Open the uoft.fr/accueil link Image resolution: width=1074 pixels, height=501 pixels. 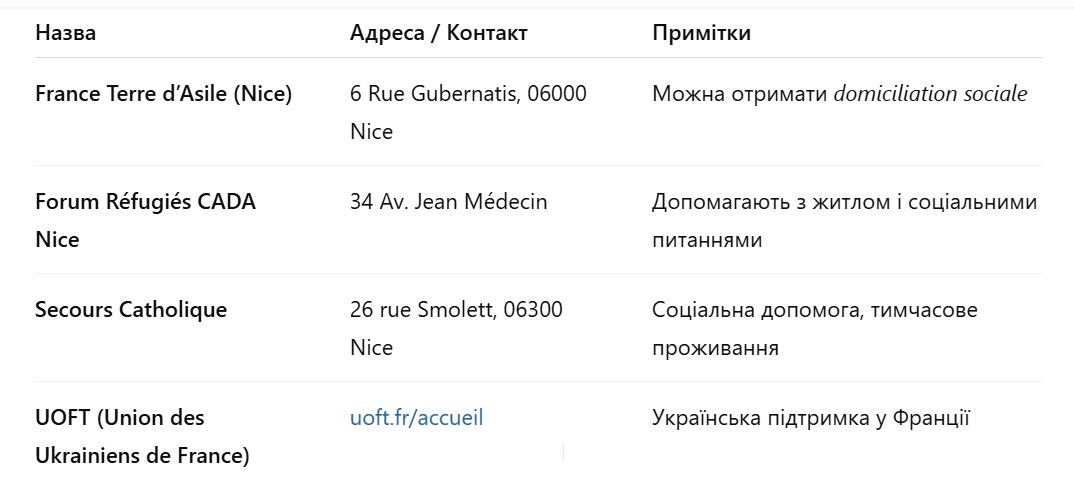click(416, 417)
